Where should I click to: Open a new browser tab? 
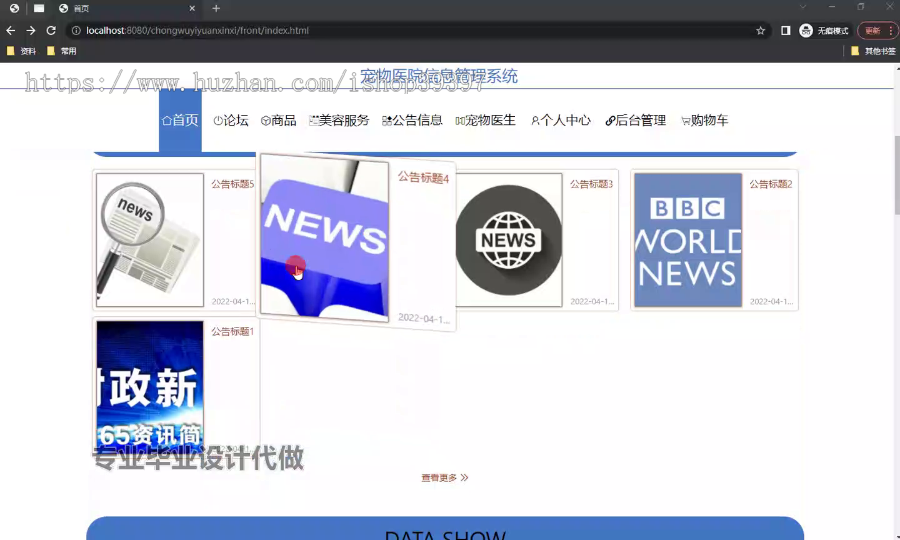pos(216,8)
